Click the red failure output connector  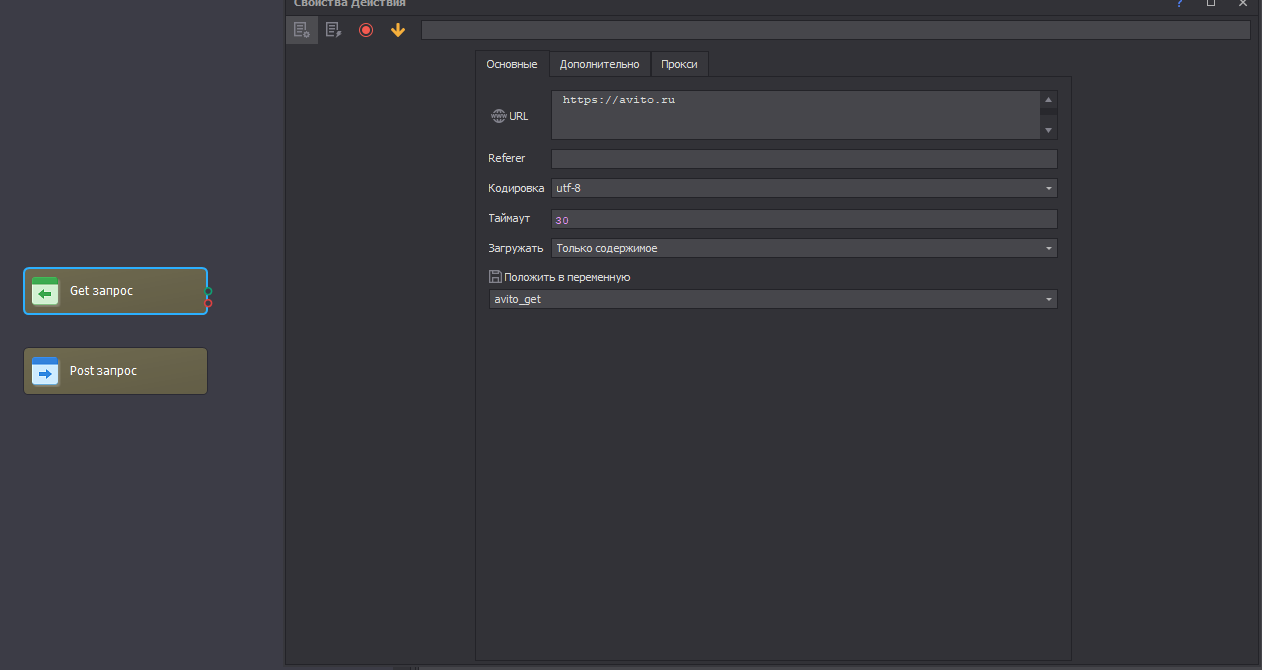pos(208,303)
